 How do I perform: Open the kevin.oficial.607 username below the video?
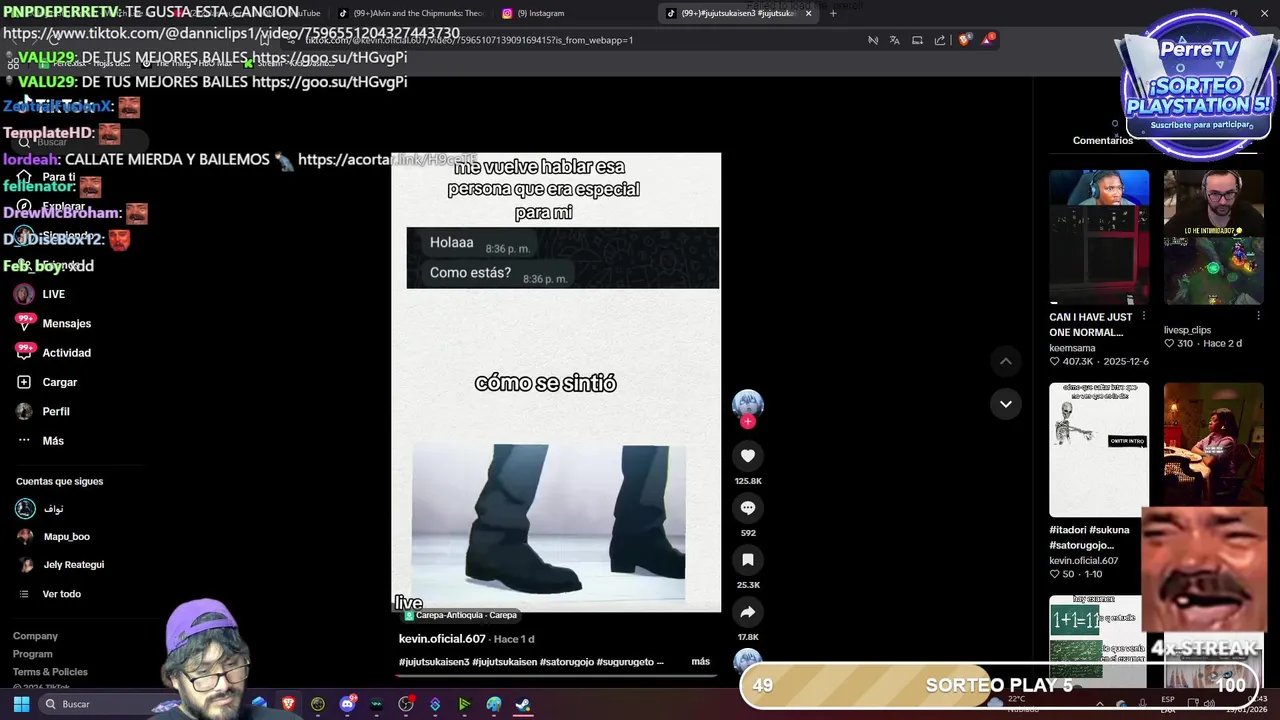pos(442,639)
